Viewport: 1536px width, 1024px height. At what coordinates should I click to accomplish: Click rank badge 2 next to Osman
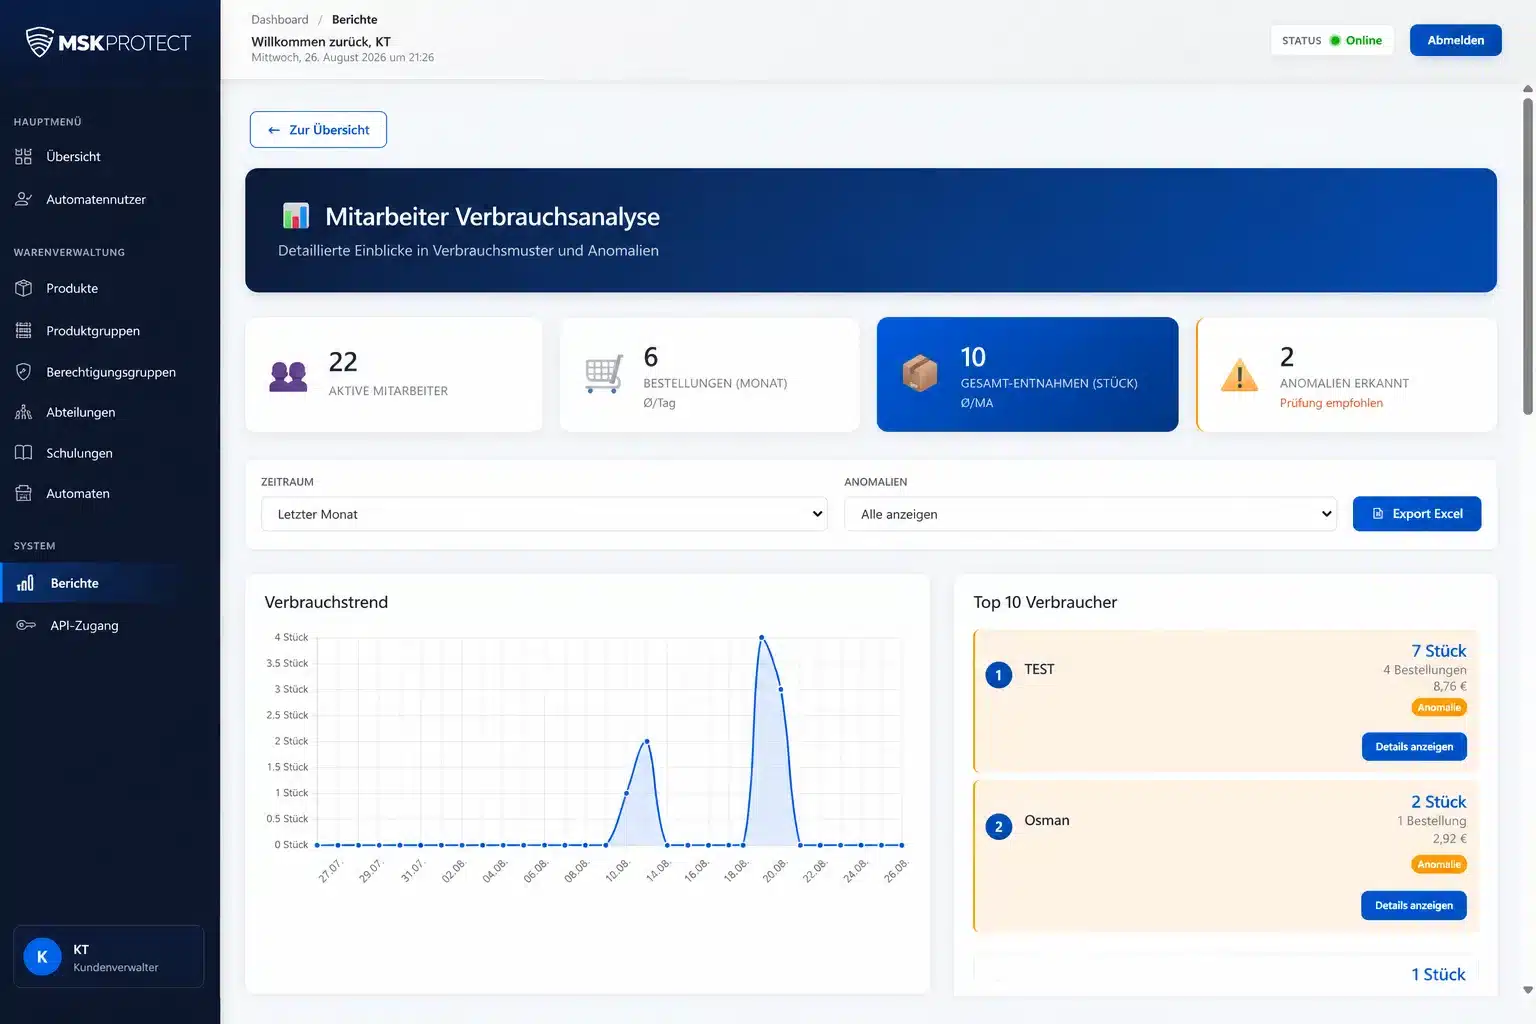998,827
